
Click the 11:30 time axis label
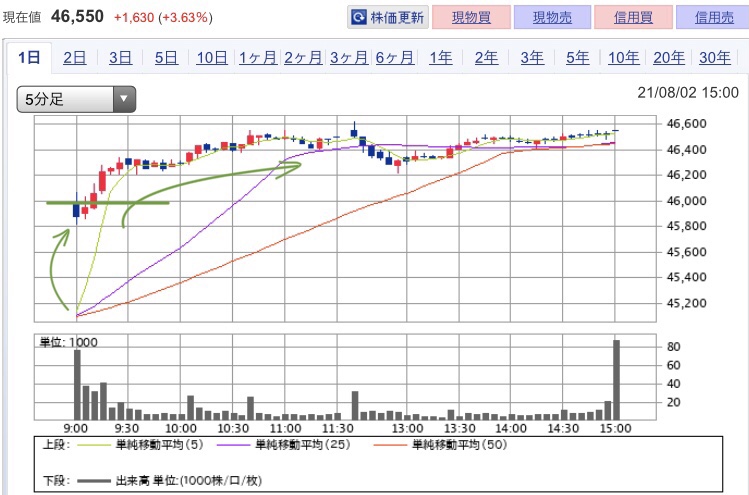(338, 428)
